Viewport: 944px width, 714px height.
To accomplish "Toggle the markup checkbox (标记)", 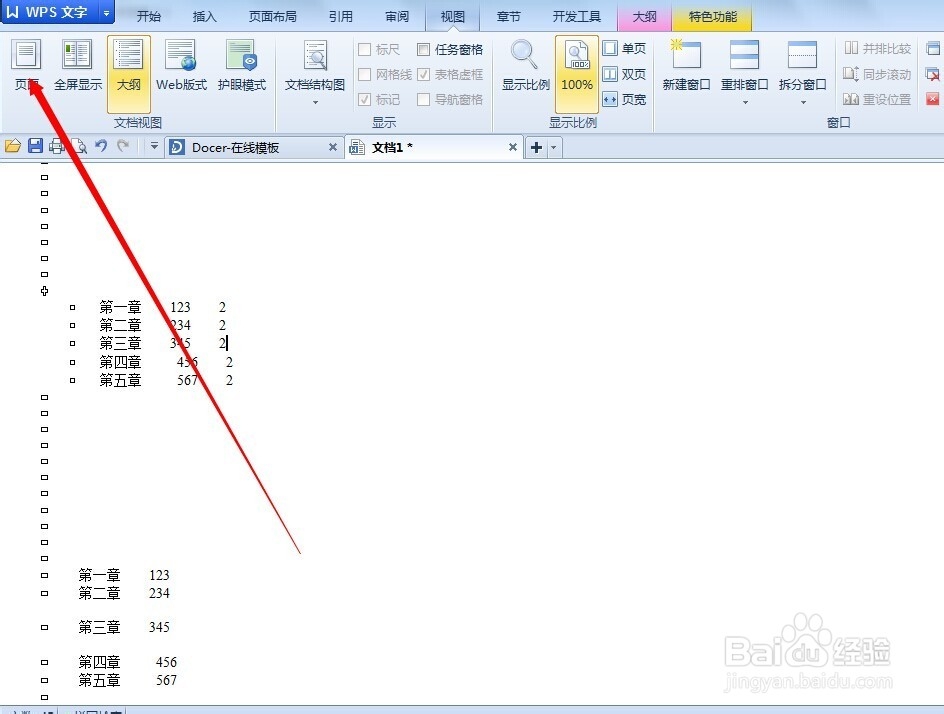I will 364,99.
